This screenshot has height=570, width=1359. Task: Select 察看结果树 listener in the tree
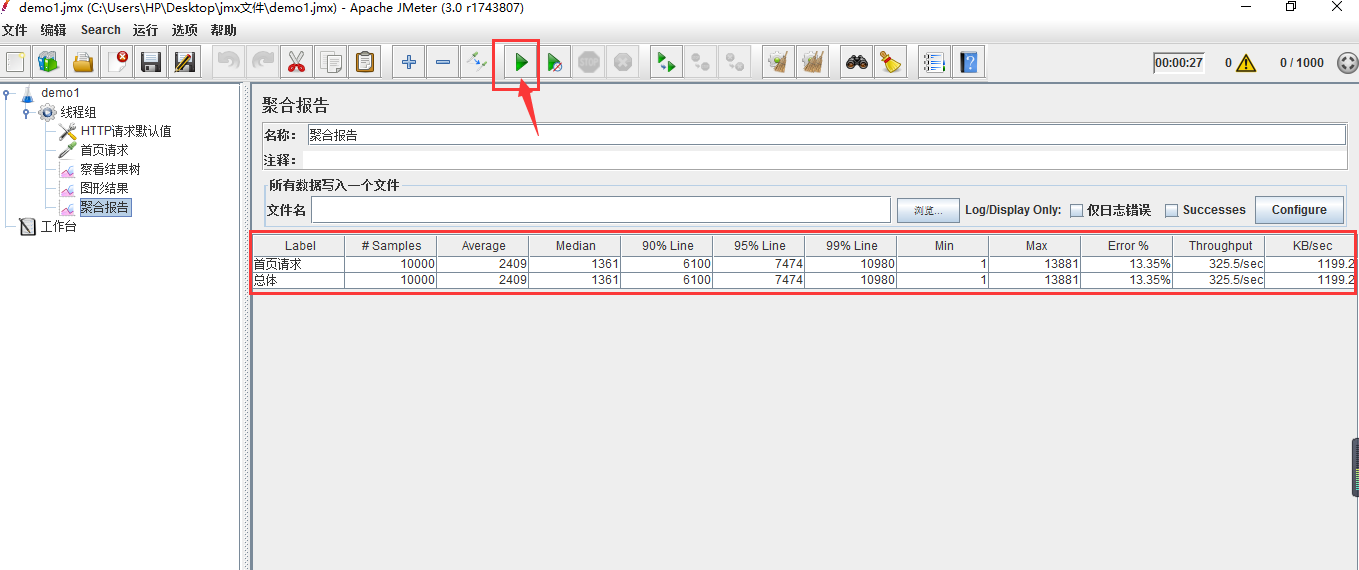tap(110, 169)
